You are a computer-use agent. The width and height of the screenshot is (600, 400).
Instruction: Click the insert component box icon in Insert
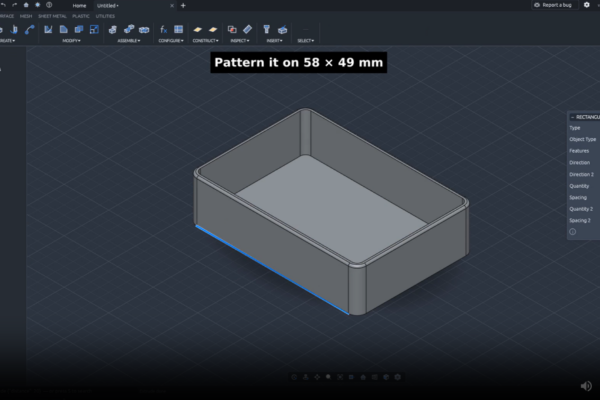click(282, 29)
